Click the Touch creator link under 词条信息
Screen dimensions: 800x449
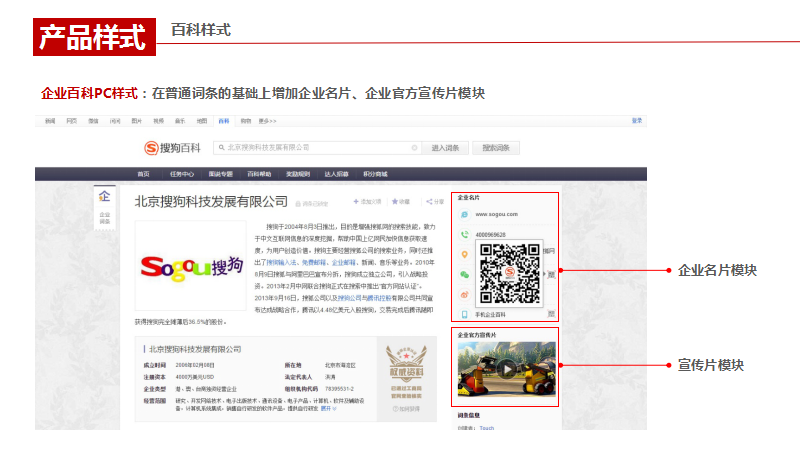pos(487,428)
